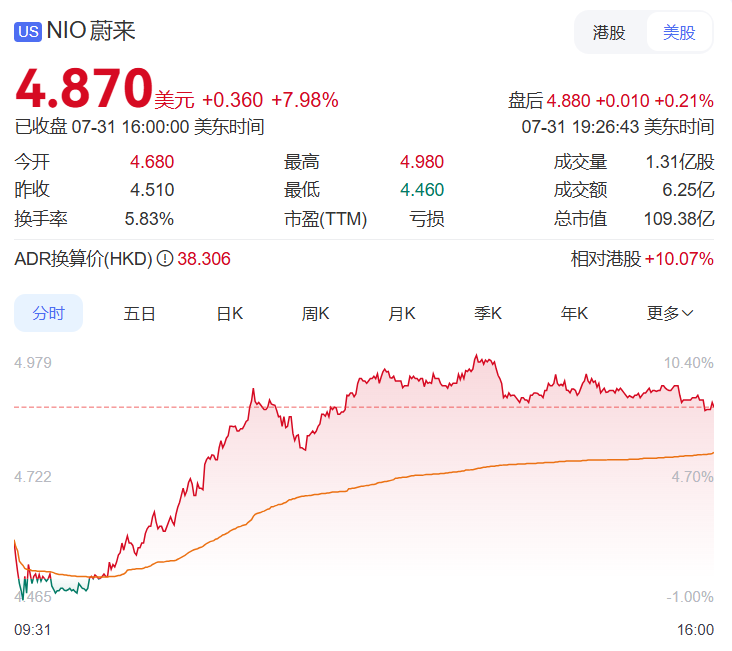Click the price change +0.360 value

click(232, 100)
